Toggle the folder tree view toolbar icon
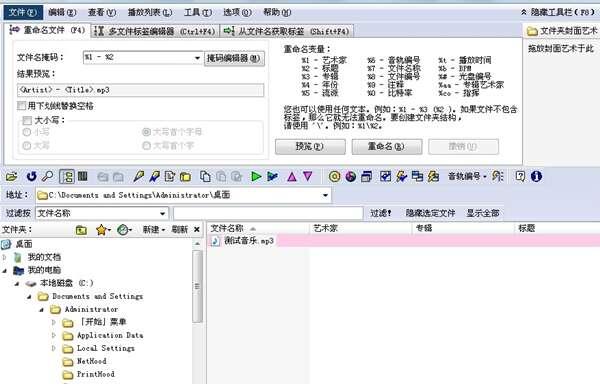Viewport: 600px width, 384px height. (x=67, y=176)
